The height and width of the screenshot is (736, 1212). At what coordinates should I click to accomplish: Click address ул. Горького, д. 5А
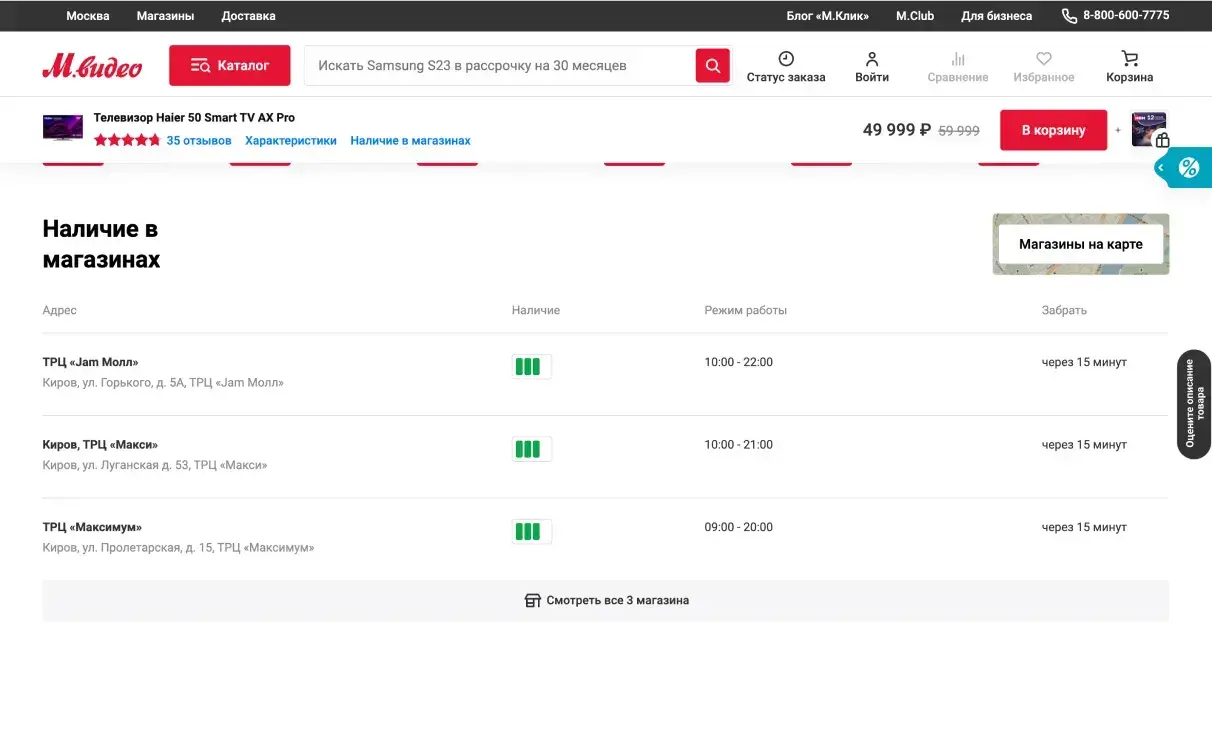click(x=163, y=383)
